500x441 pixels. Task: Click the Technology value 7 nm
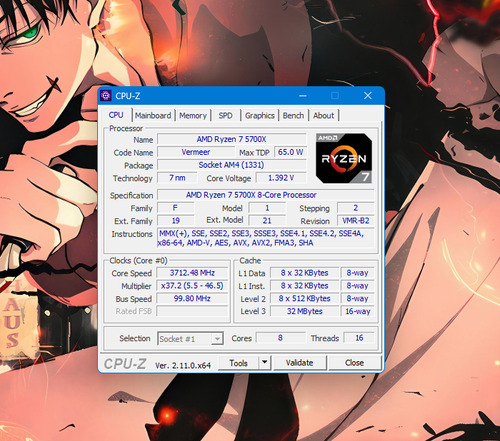[x=177, y=178]
